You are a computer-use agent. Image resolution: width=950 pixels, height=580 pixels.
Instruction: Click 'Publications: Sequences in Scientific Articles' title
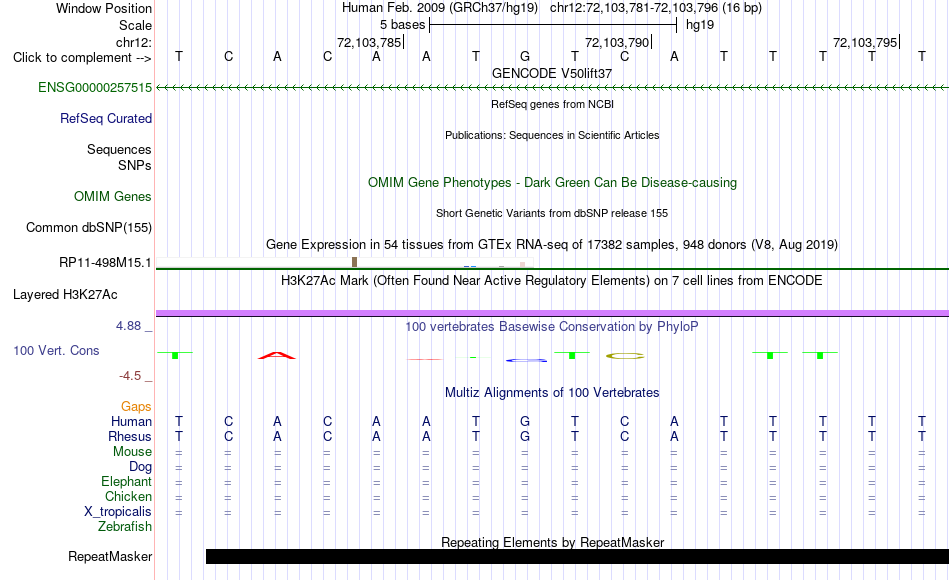point(552,135)
